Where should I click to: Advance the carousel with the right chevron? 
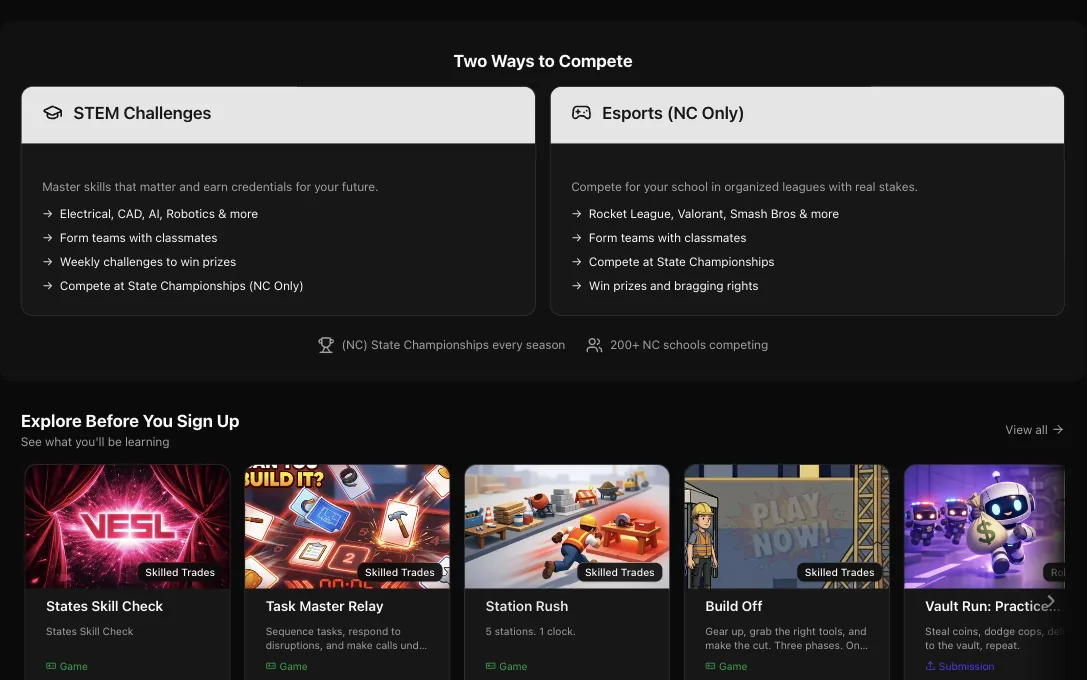click(x=1051, y=601)
